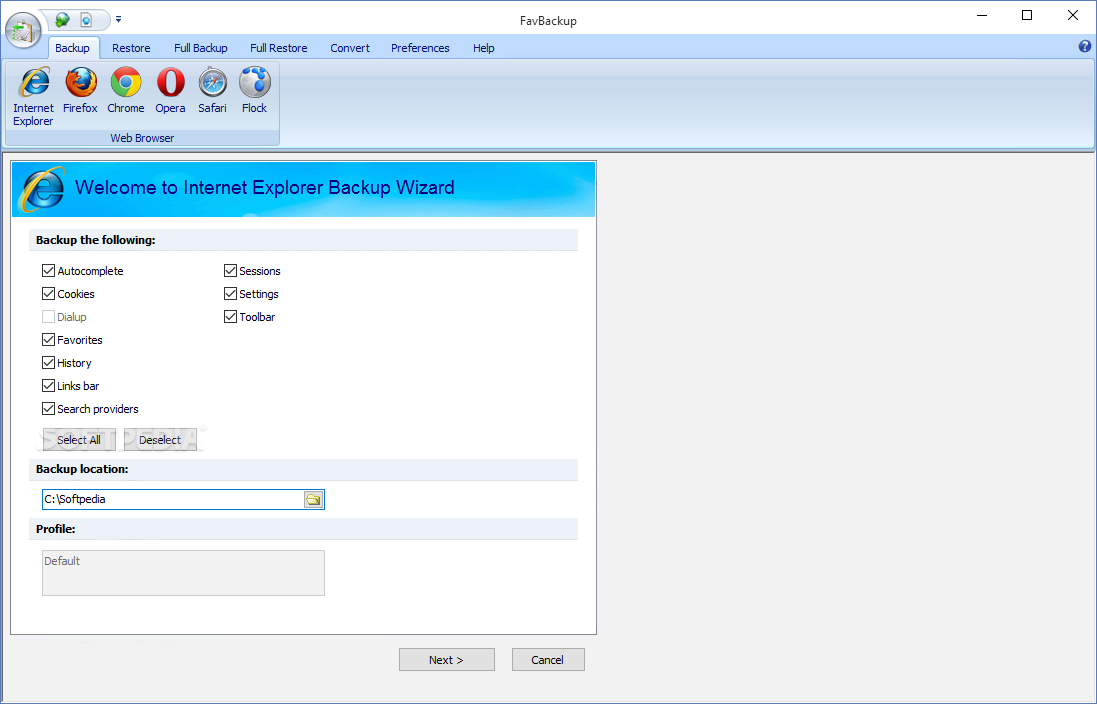Select the Firefox browser icon

coord(80,91)
